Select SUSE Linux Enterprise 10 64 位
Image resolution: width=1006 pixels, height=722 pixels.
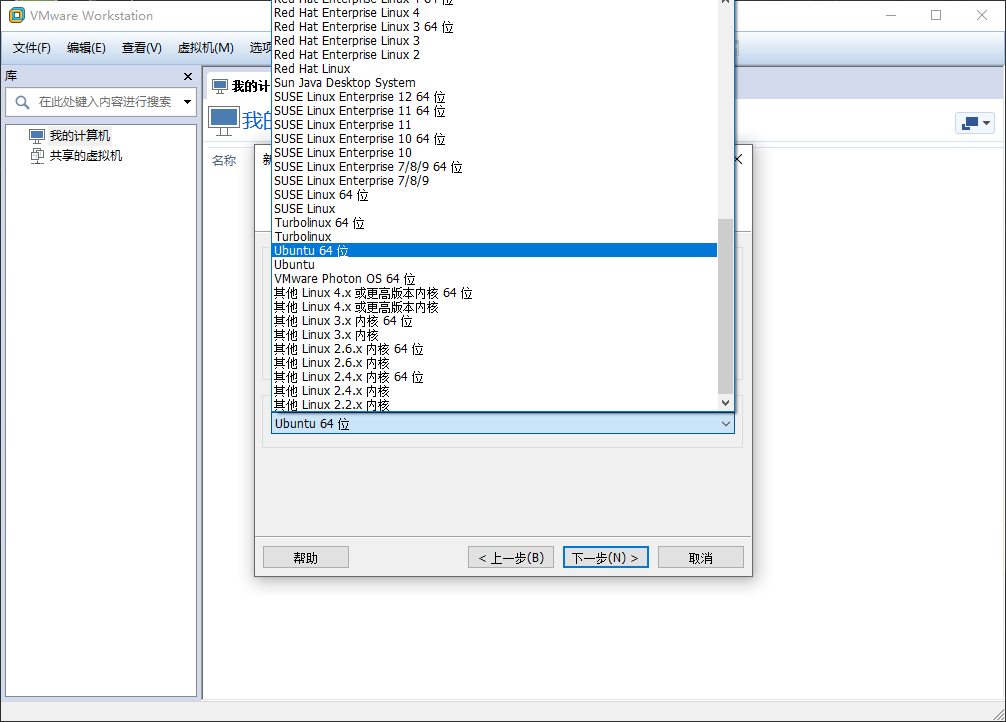[x=495, y=139]
